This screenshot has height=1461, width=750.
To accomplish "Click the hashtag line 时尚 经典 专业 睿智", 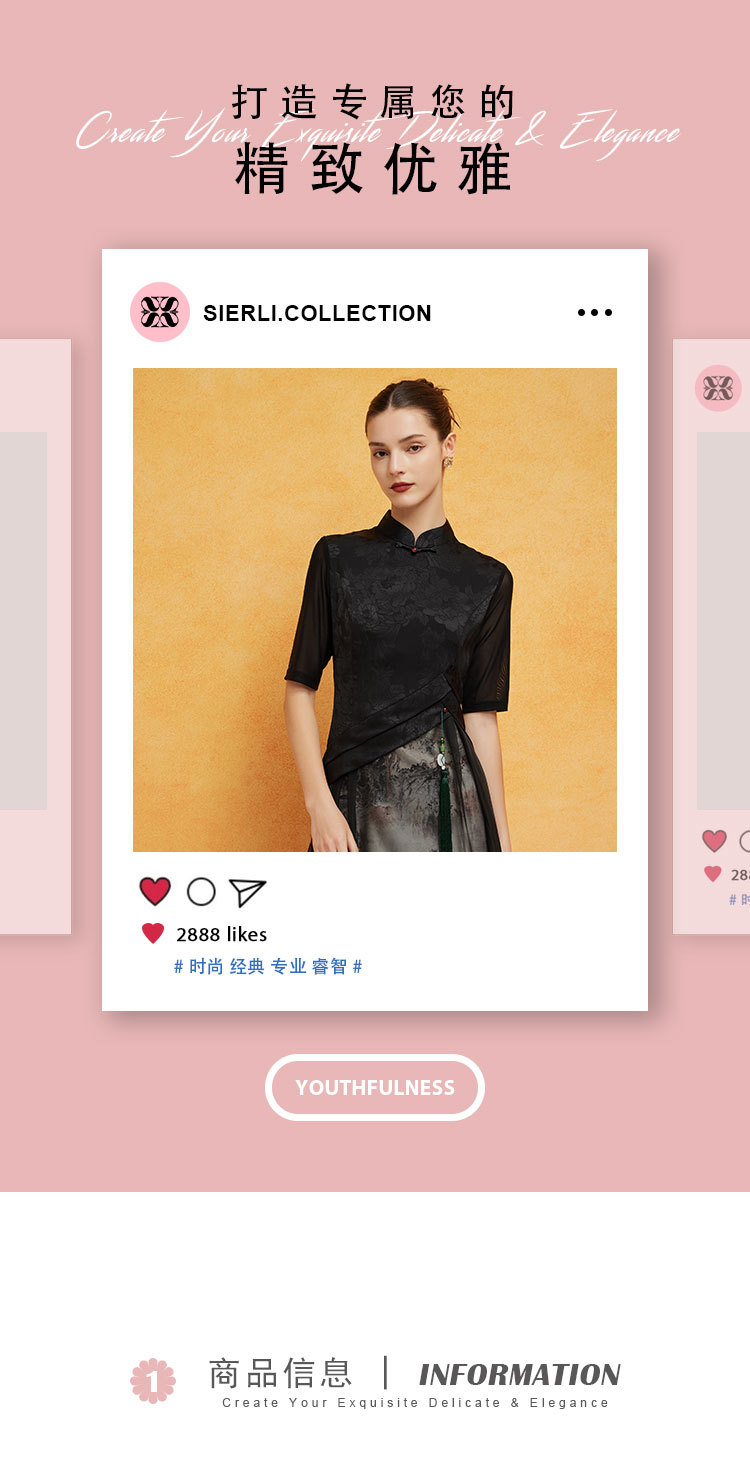I will [268, 966].
